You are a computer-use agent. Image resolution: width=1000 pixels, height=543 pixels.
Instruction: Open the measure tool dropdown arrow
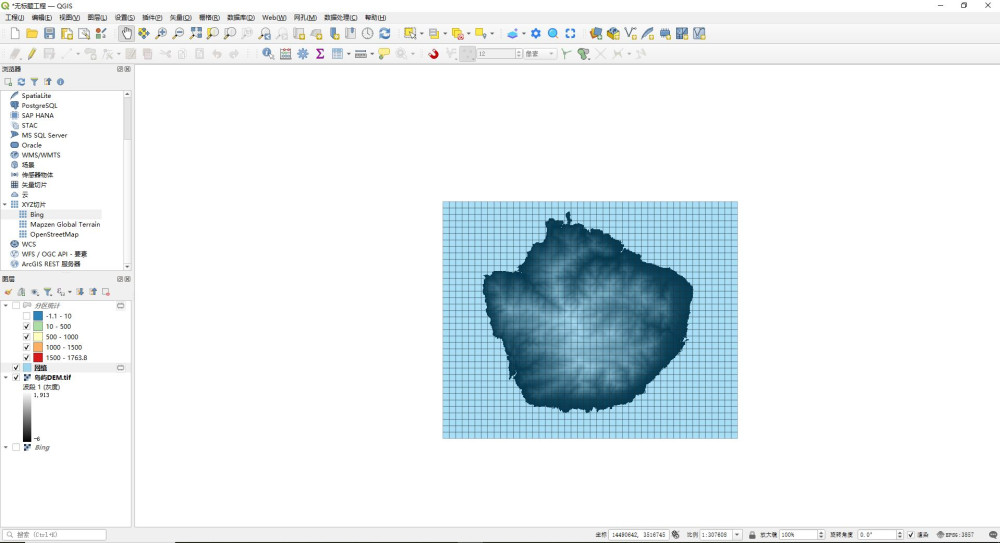click(x=371, y=54)
